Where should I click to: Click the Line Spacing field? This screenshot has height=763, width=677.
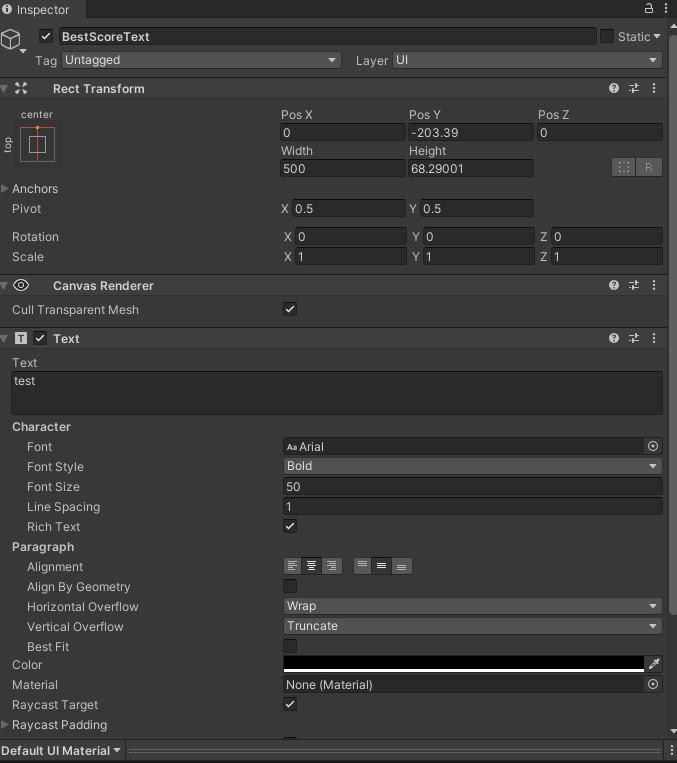472,506
